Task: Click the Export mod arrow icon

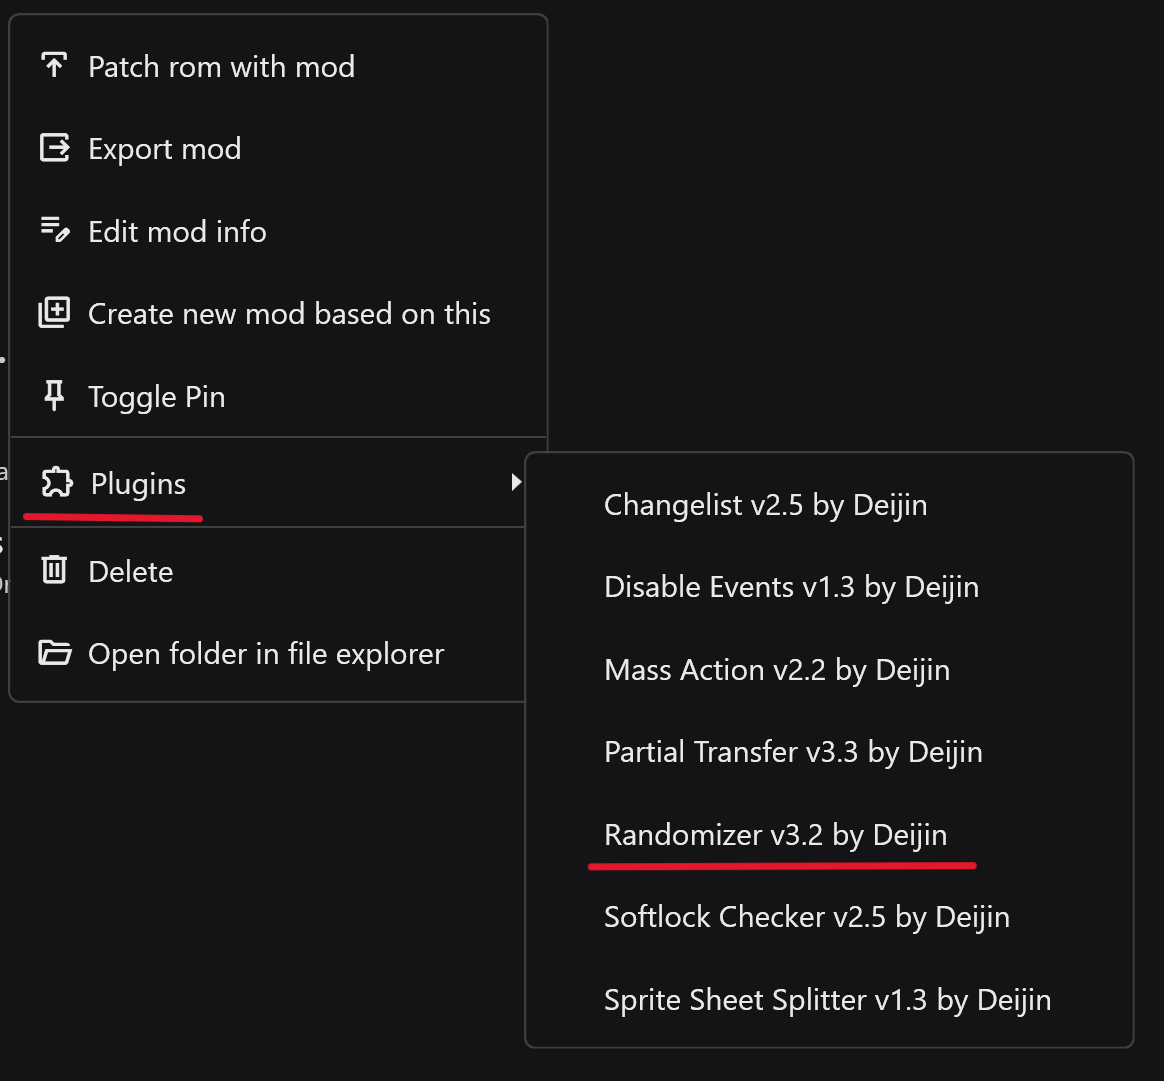Action: click(54, 149)
